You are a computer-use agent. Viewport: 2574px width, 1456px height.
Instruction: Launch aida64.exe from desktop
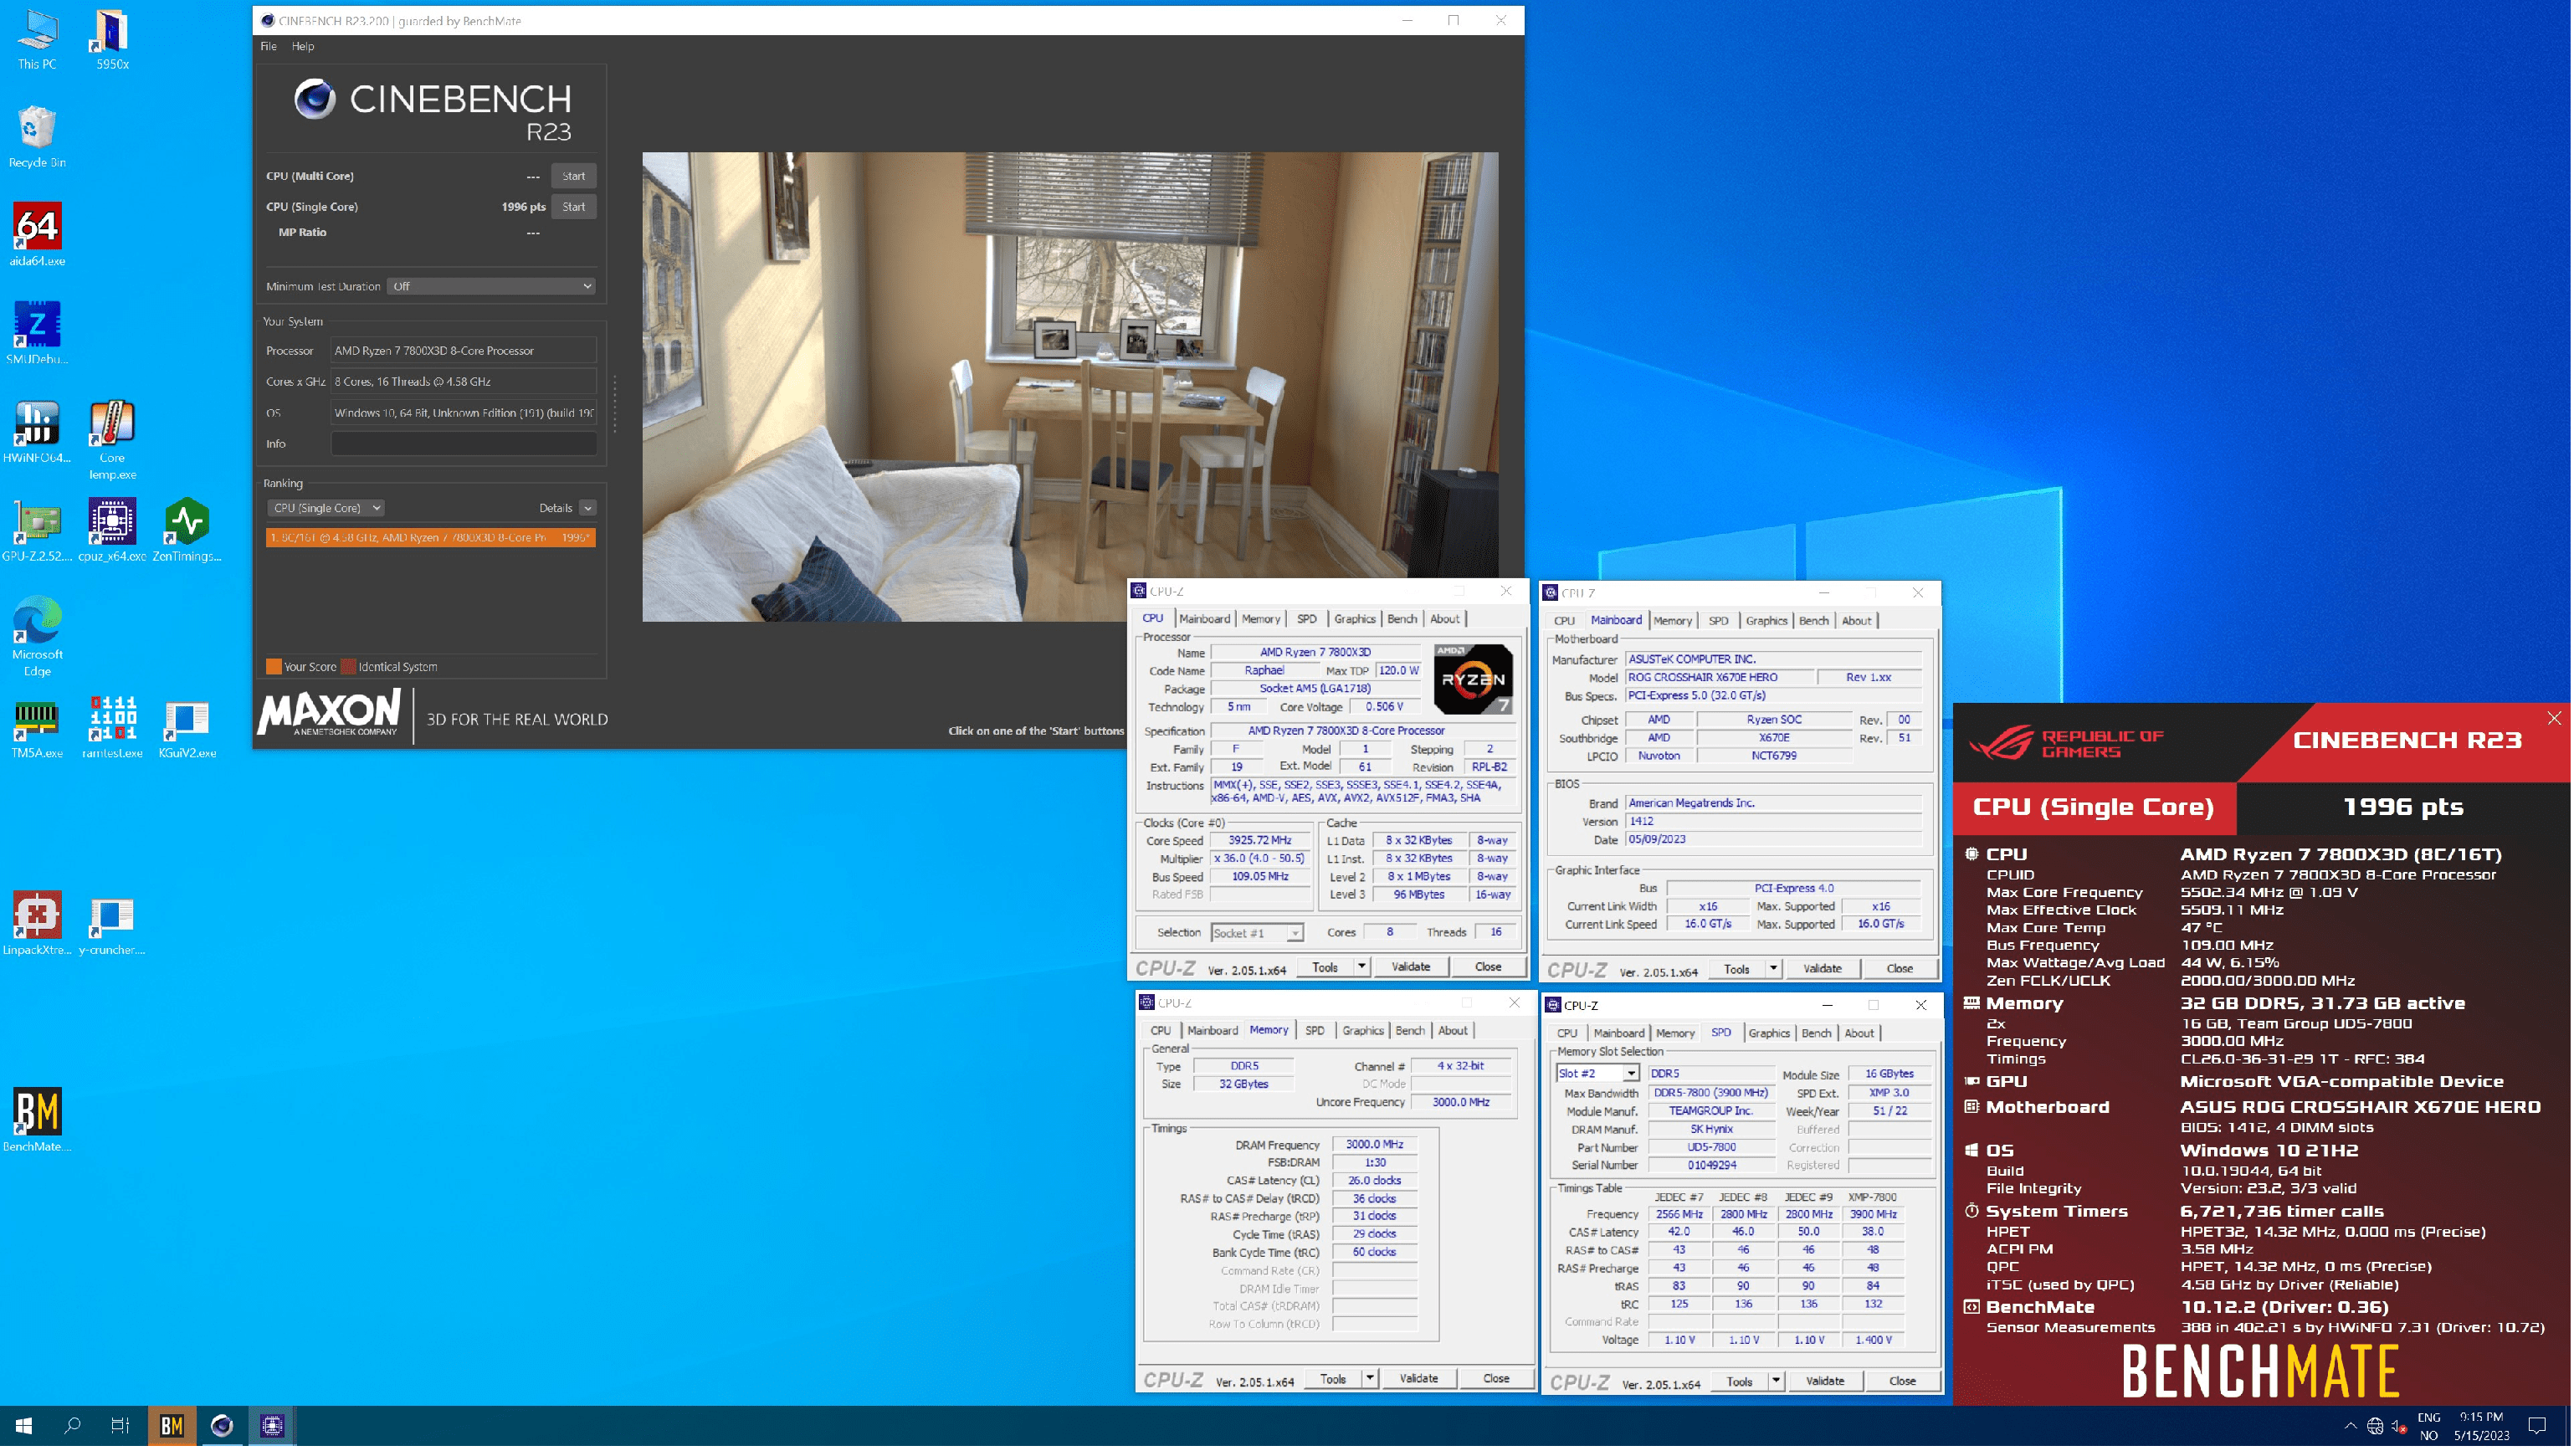[x=37, y=236]
